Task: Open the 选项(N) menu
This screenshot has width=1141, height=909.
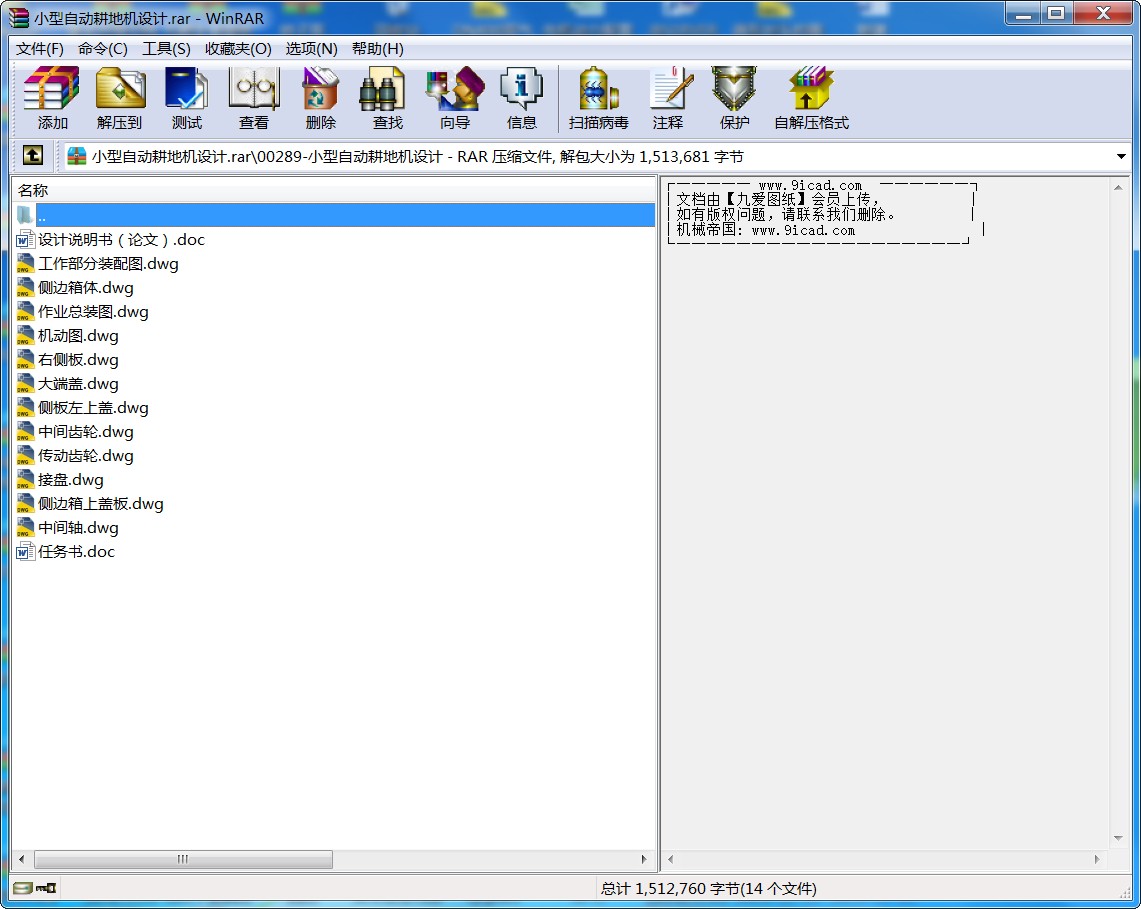Action: [311, 49]
